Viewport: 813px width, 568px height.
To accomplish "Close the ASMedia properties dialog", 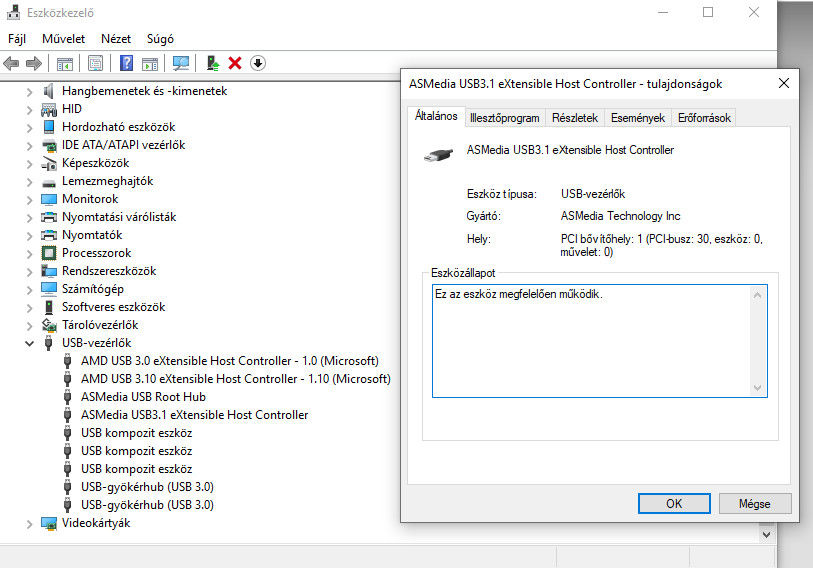I will point(783,84).
